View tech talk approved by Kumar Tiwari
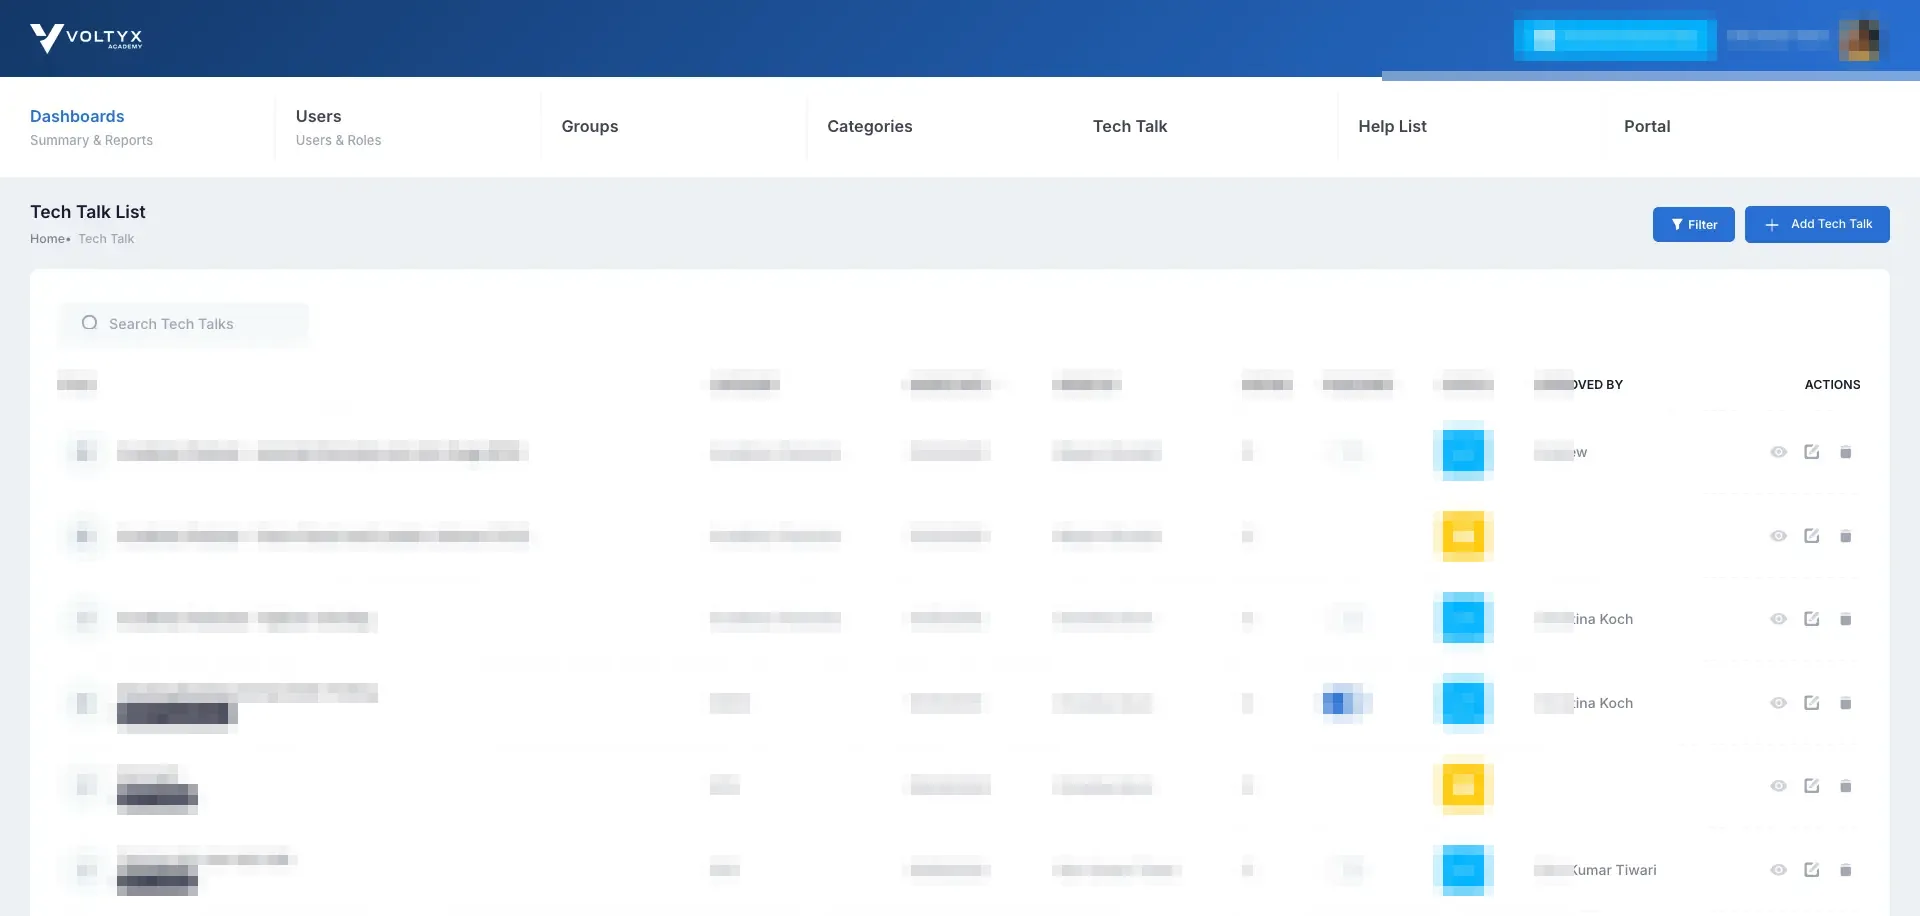This screenshot has height=916, width=1920. [x=1778, y=870]
